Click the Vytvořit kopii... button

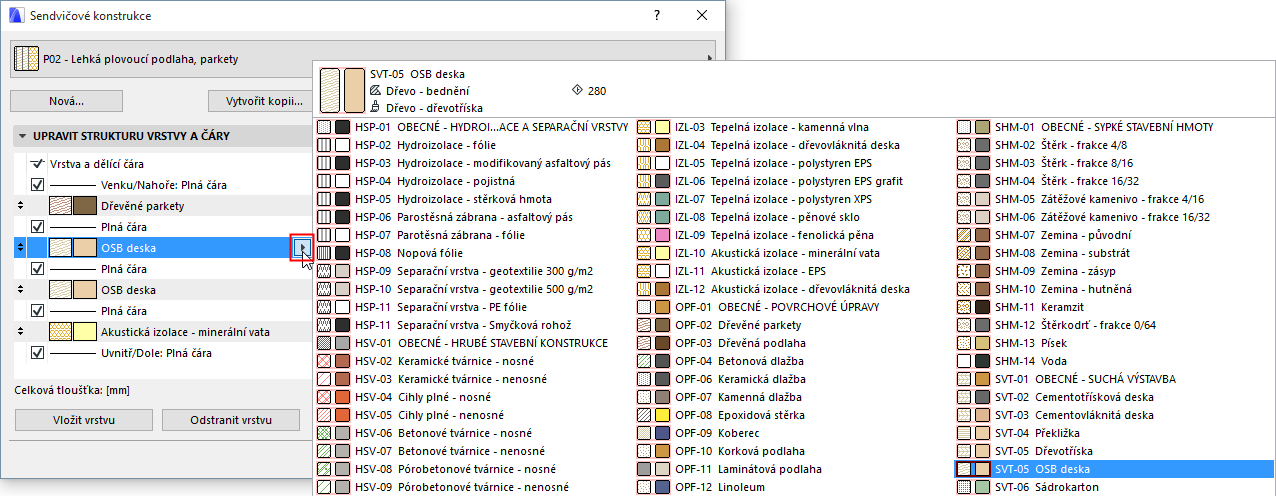point(265,101)
